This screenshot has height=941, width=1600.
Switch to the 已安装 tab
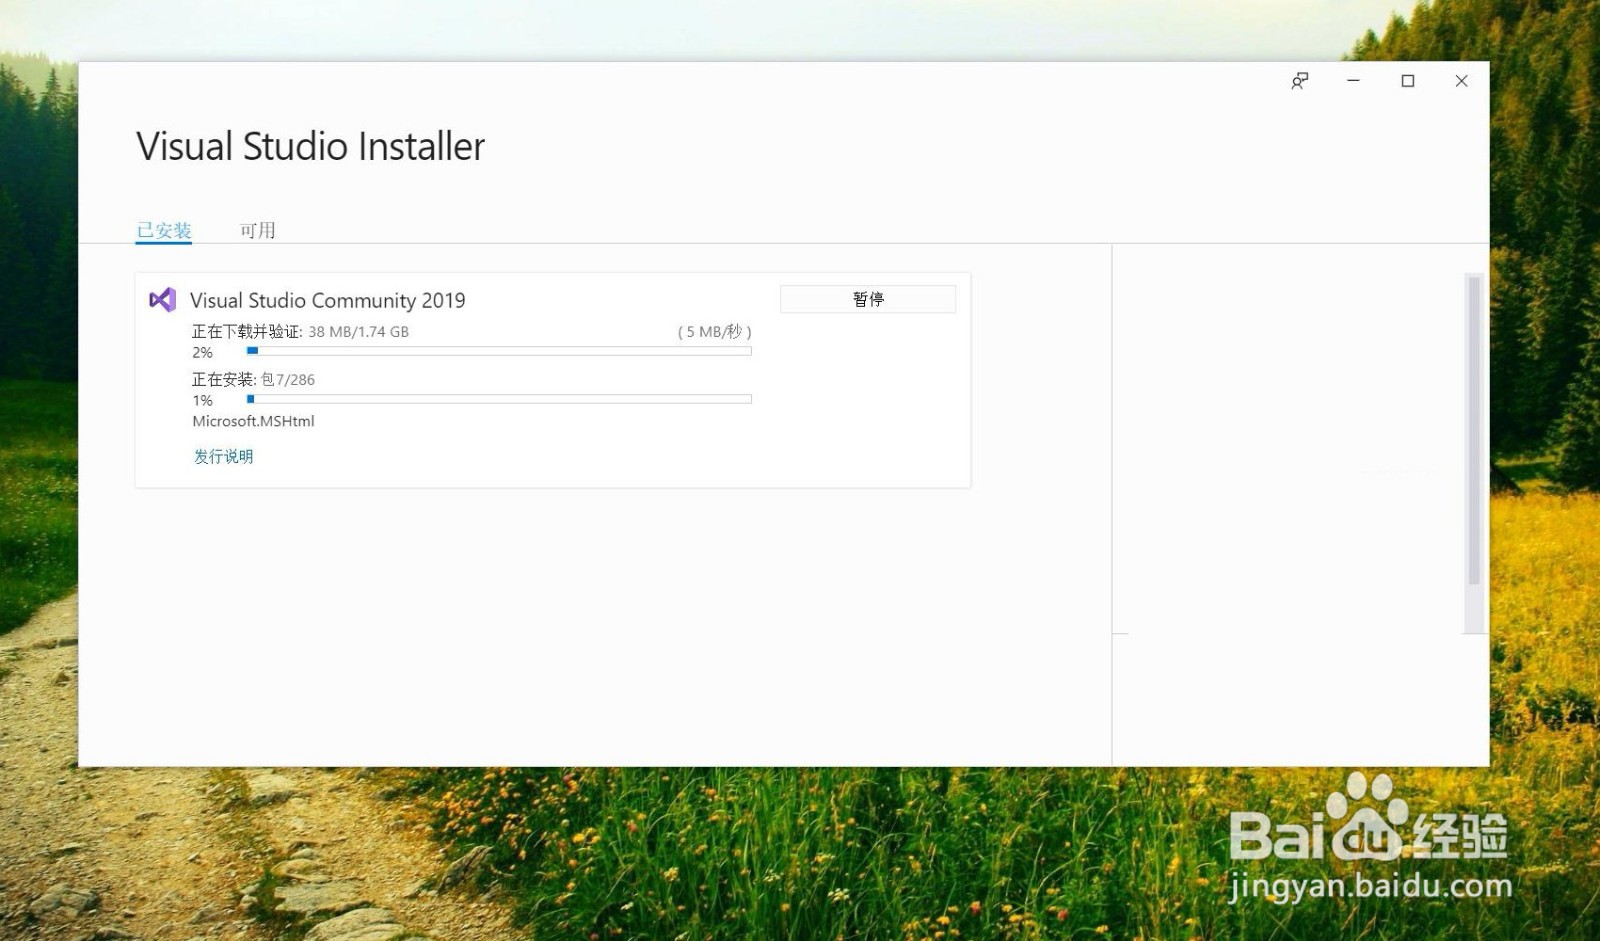164,231
